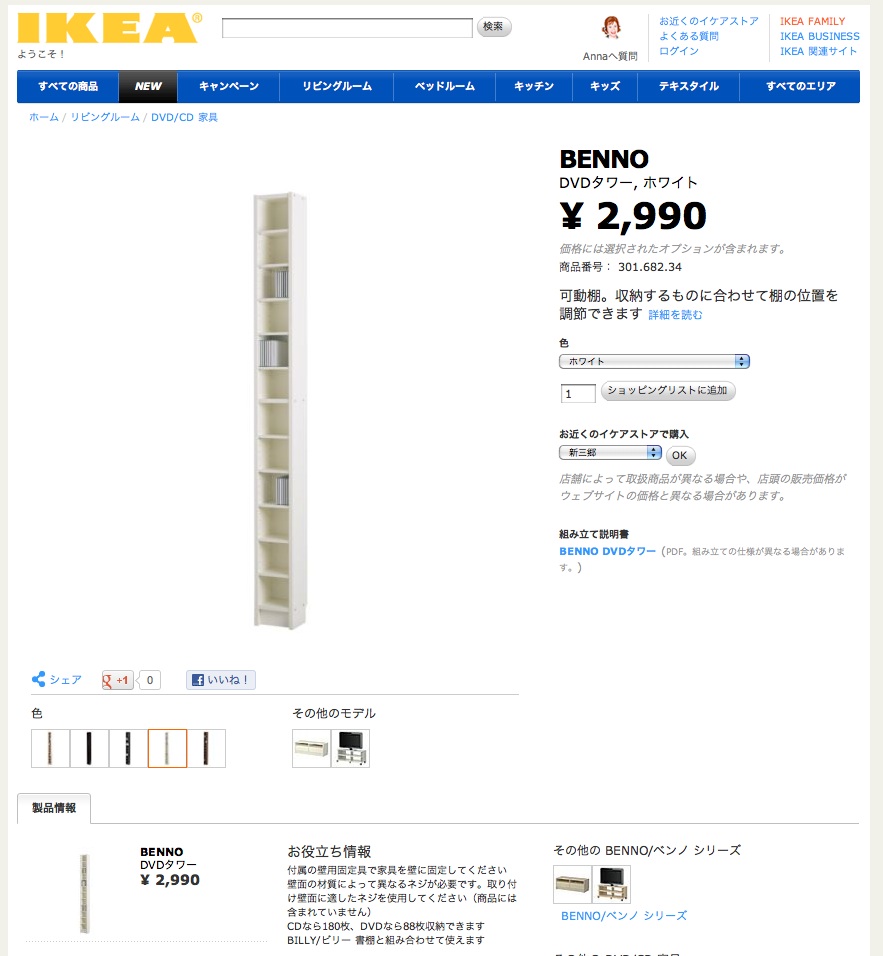Expand the 新三郷 store dropdown

(610, 452)
